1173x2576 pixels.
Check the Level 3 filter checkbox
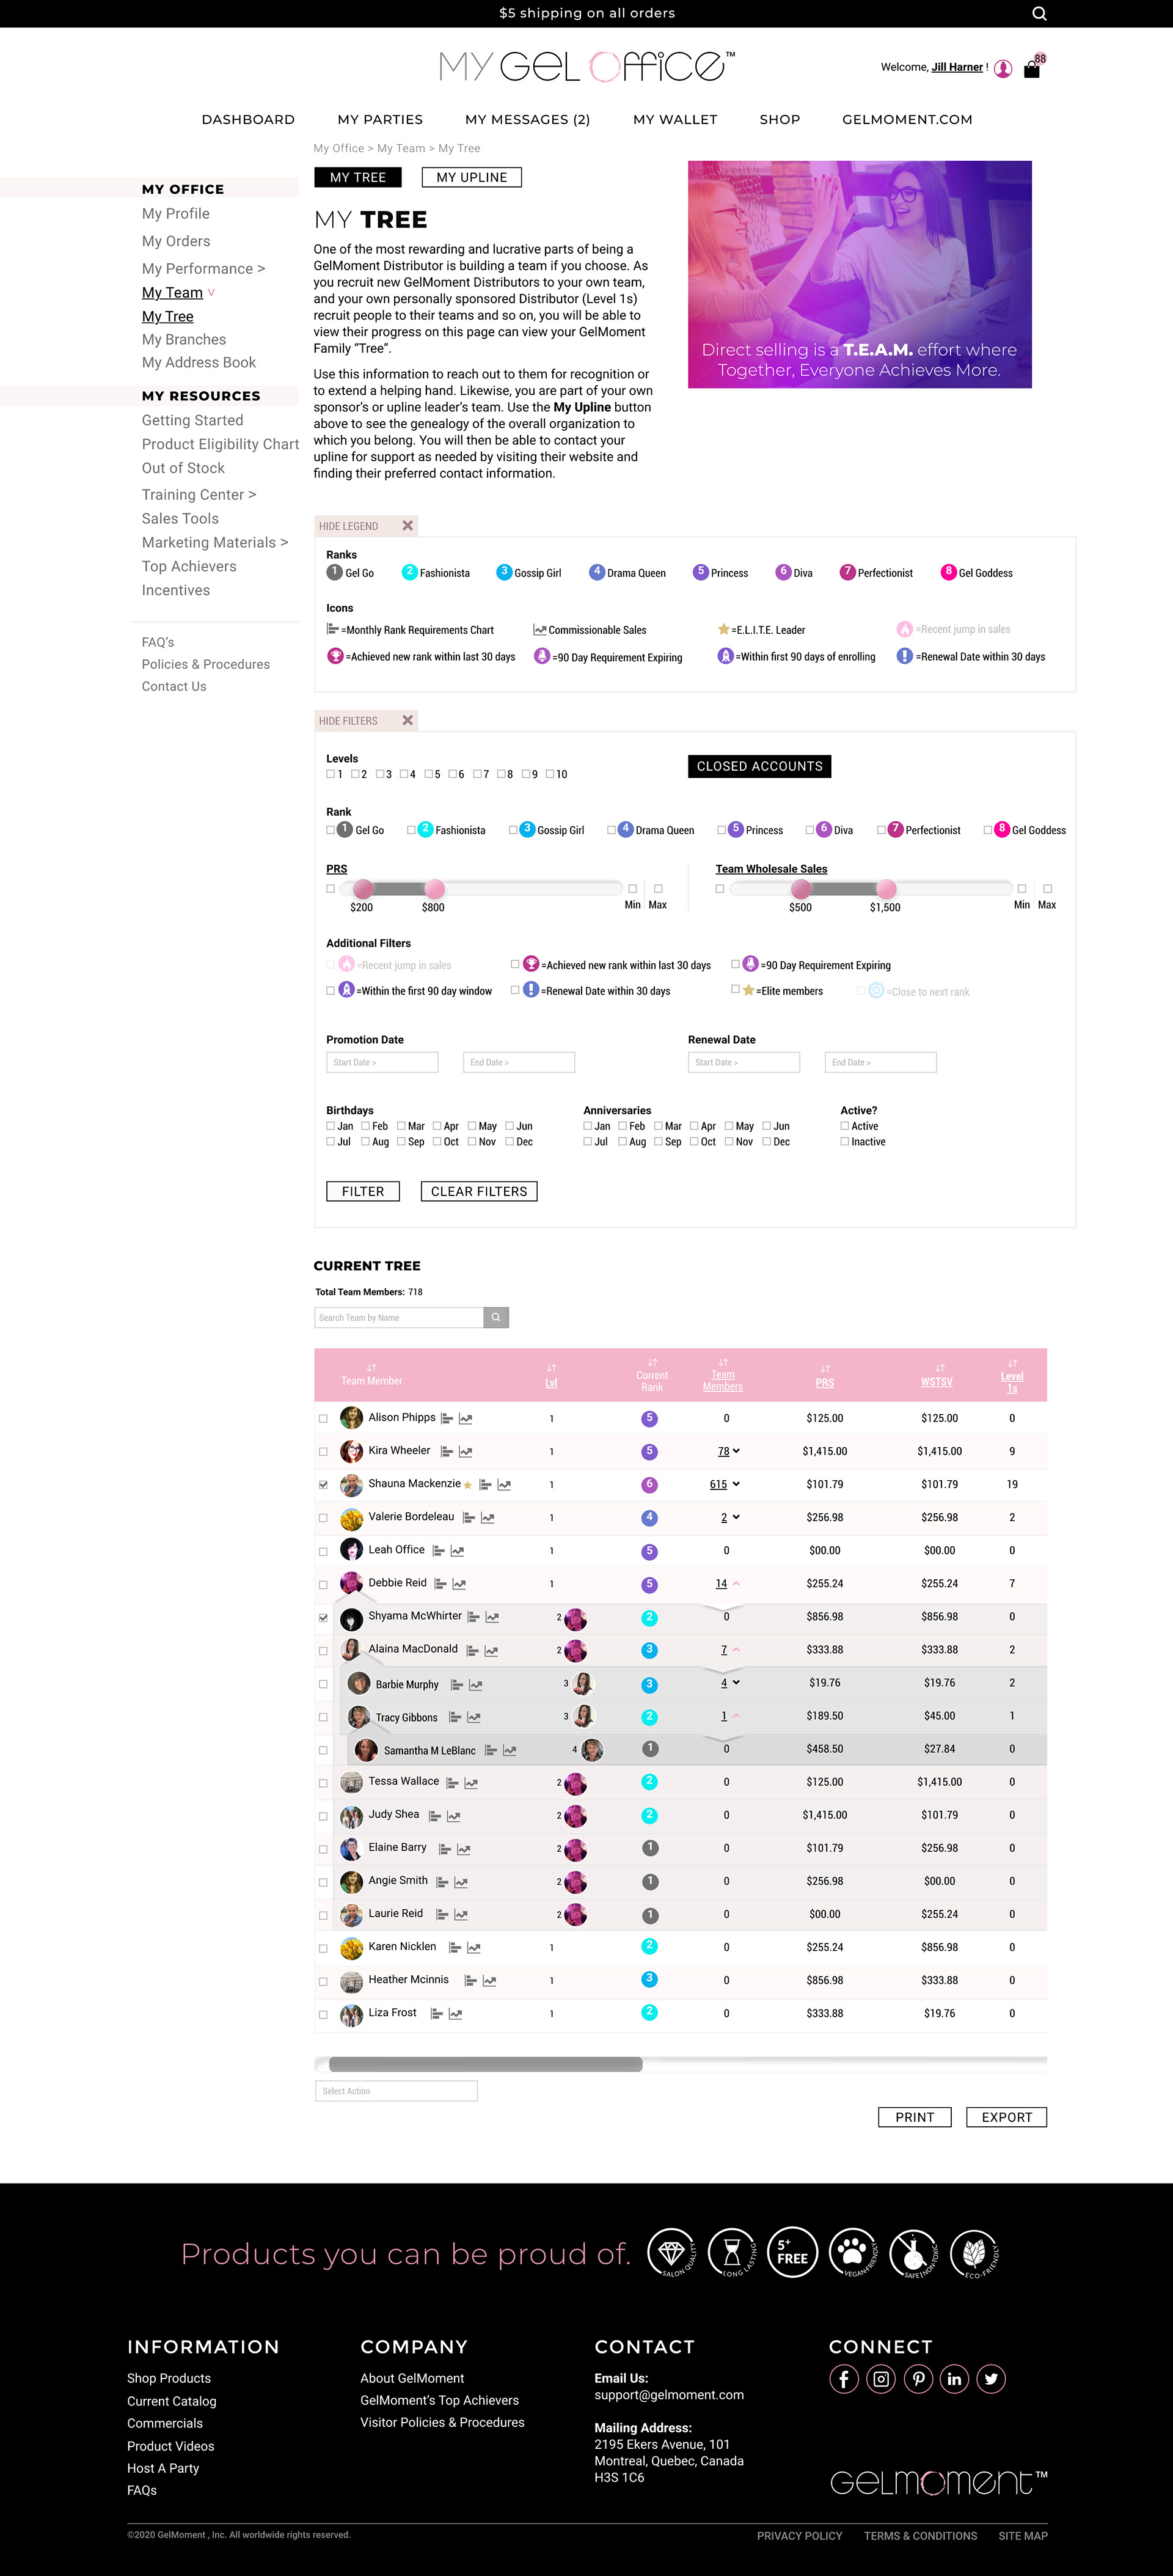pos(380,774)
